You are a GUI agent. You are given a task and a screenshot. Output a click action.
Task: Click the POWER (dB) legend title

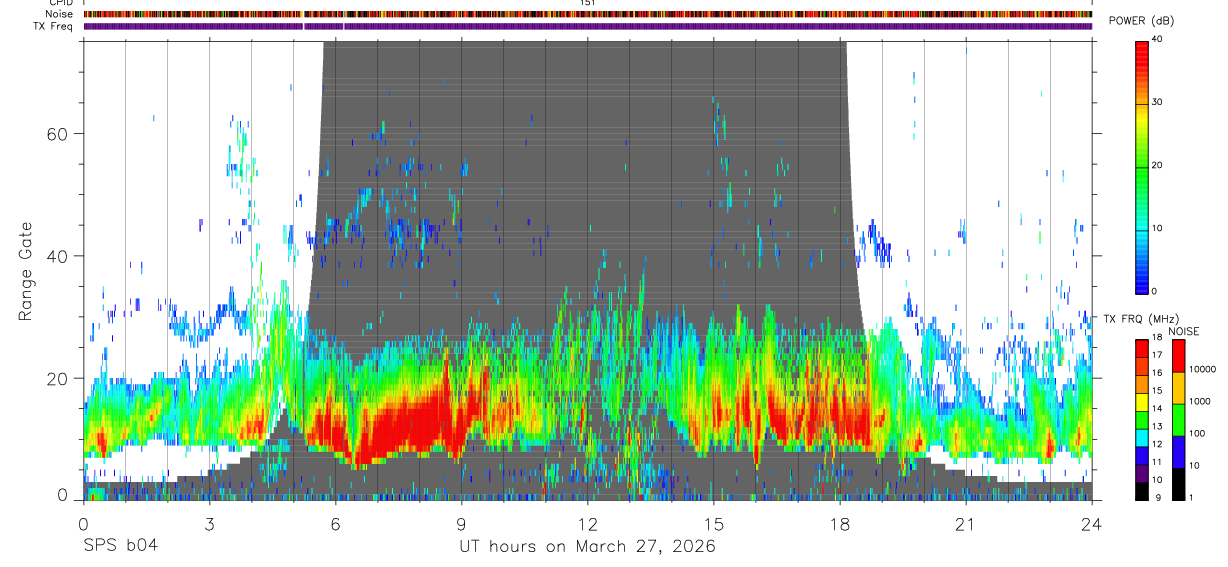point(1142,21)
